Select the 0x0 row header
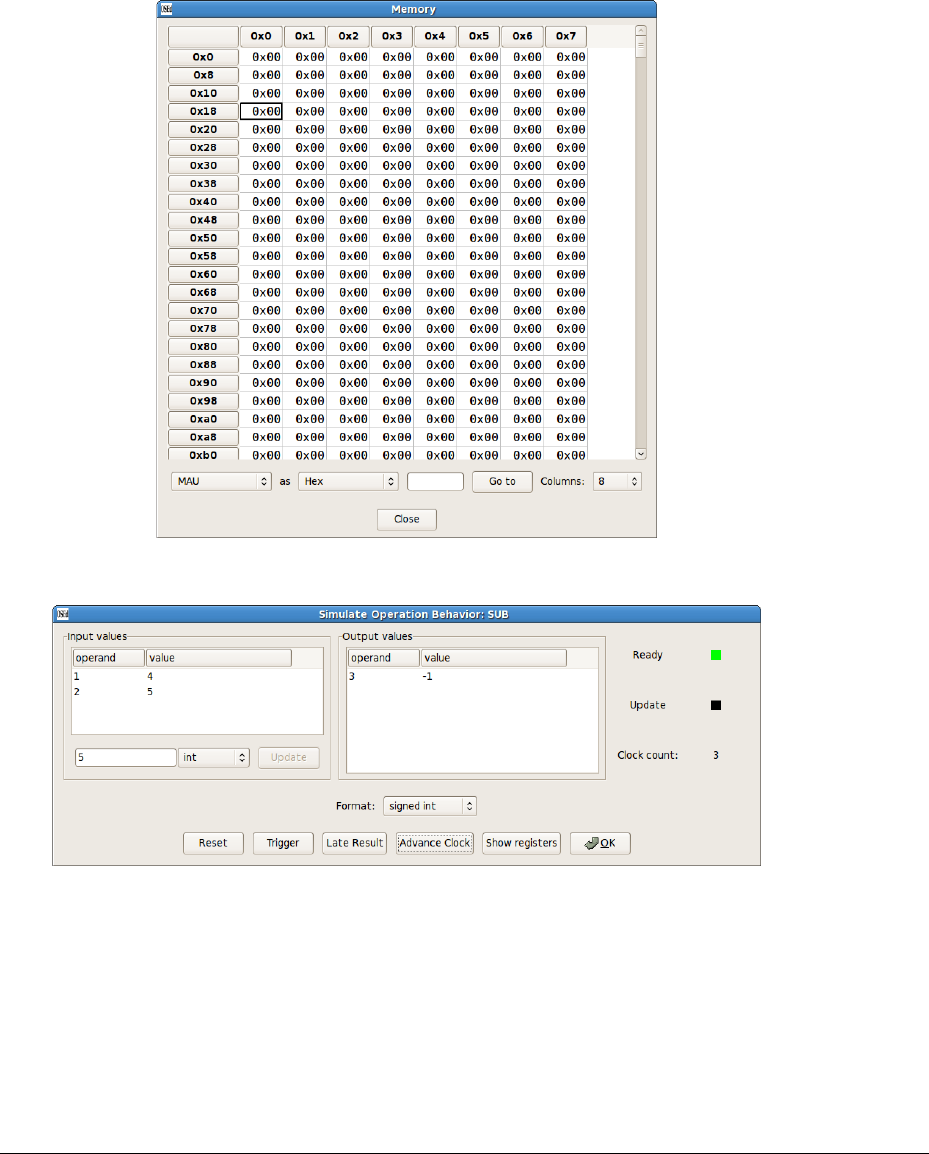Image resolution: width=929 pixels, height=1154 pixels. 203,57
